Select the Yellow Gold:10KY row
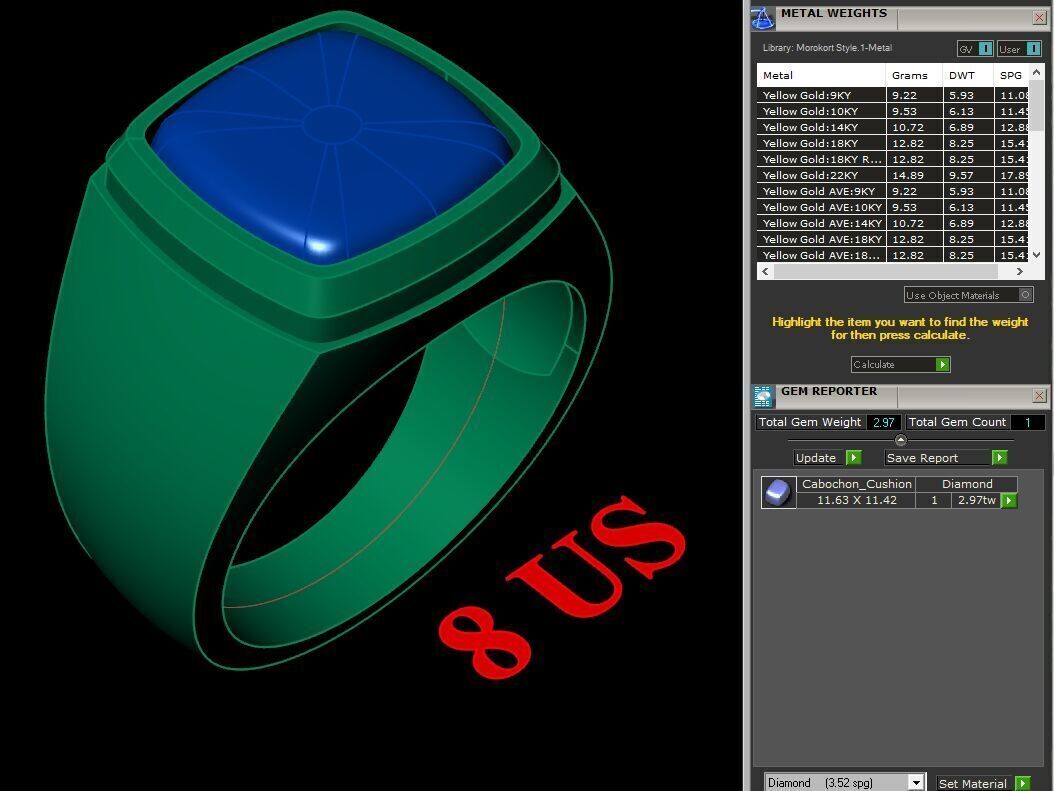1054x791 pixels. 893,111
